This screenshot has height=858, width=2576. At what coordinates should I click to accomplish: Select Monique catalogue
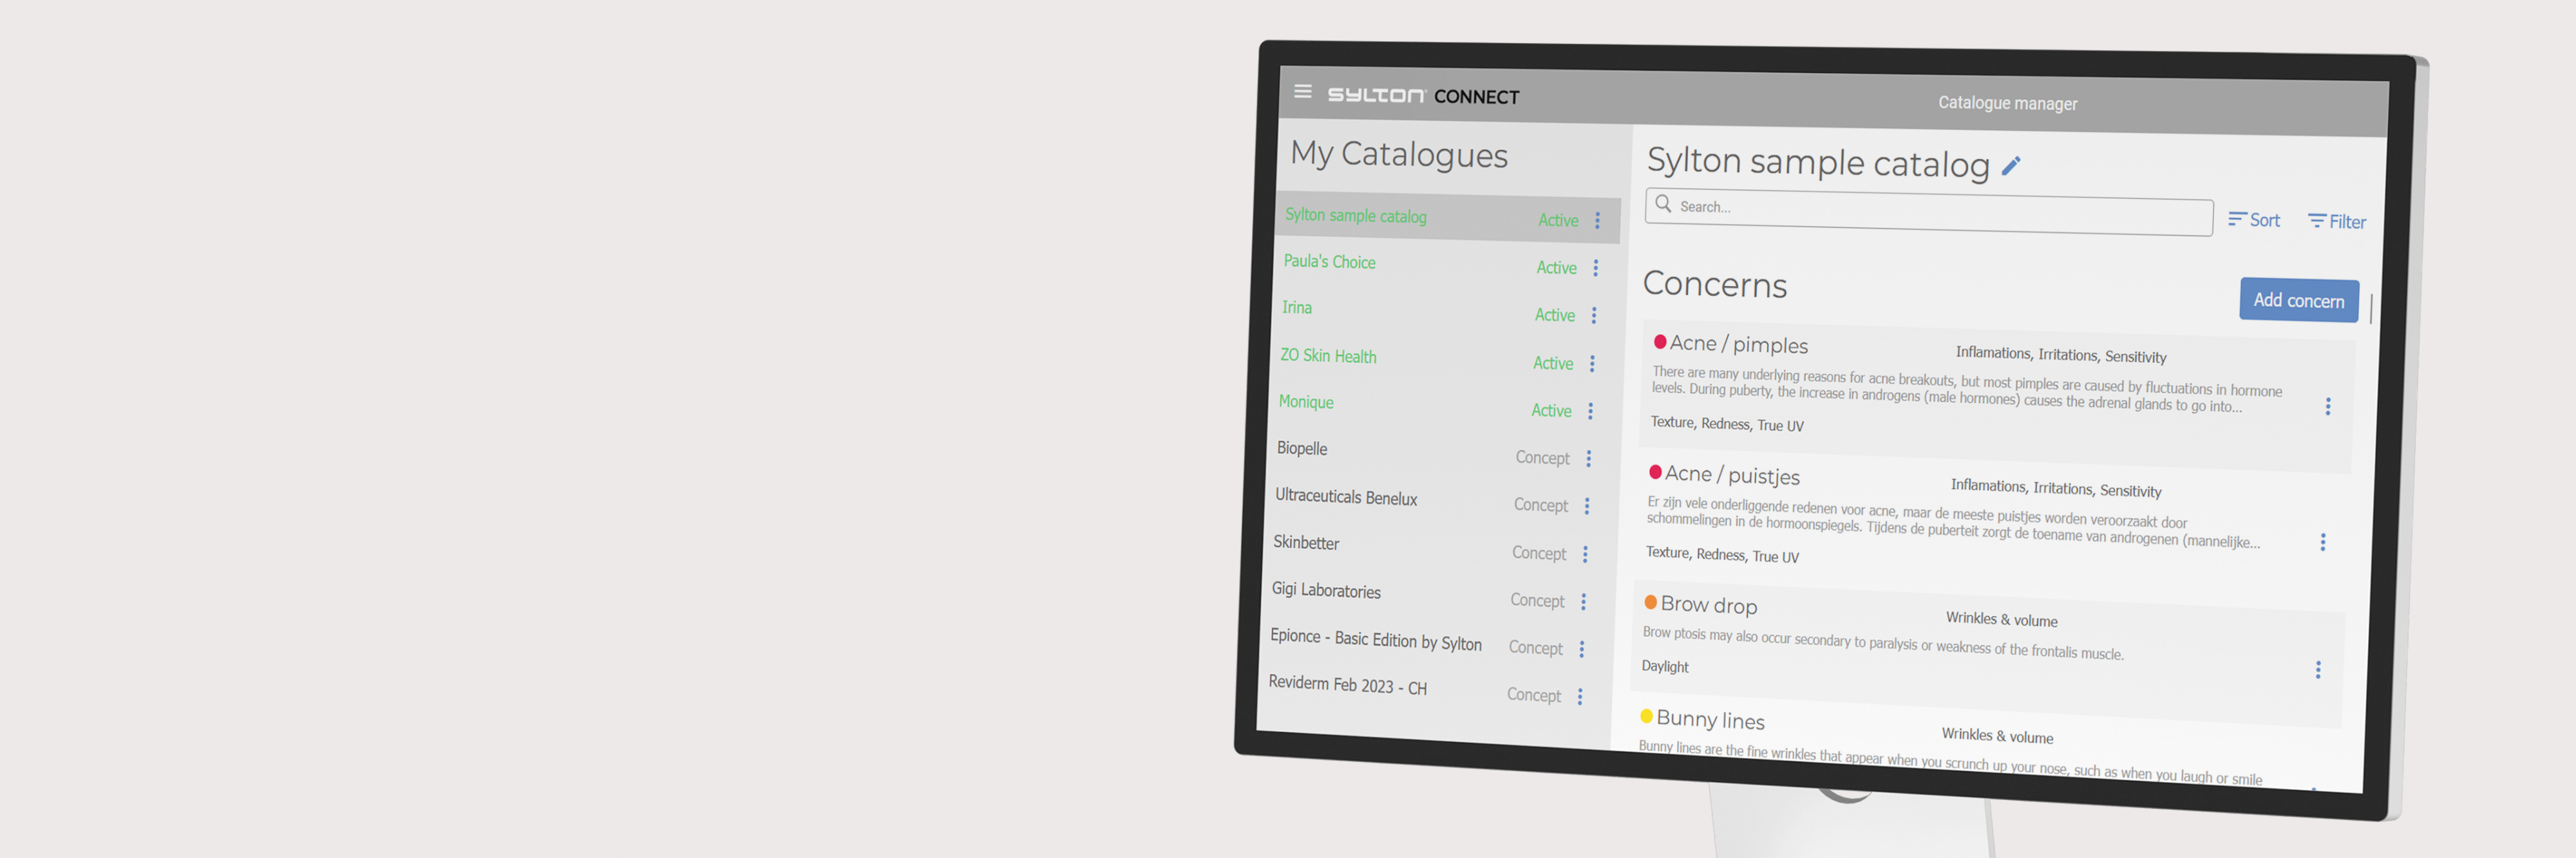tap(1305, 402)
